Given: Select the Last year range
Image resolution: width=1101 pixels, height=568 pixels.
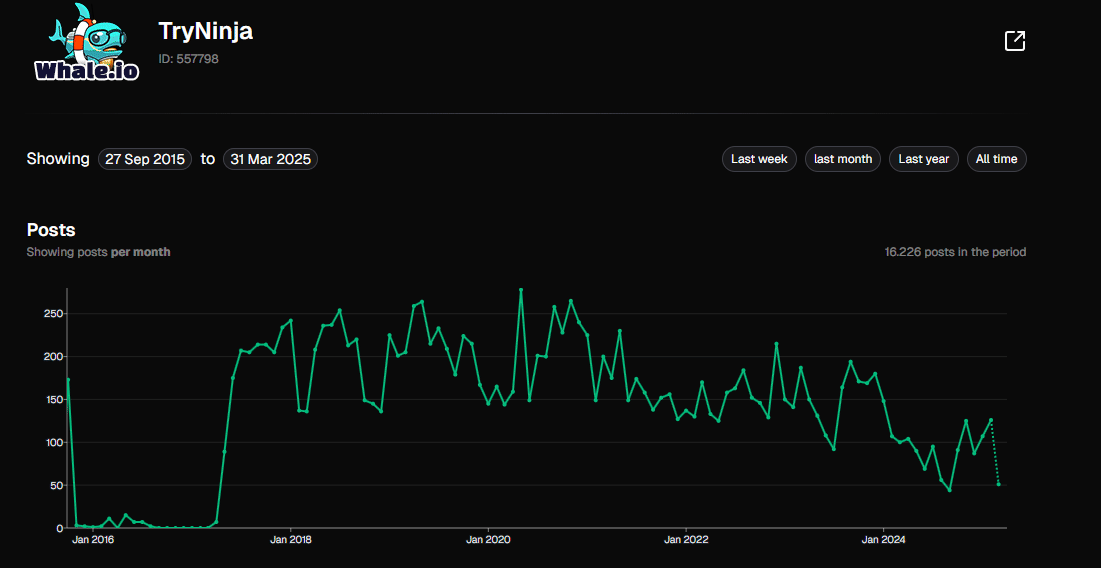Looking at the screenshot, I should tap(923, 159).
